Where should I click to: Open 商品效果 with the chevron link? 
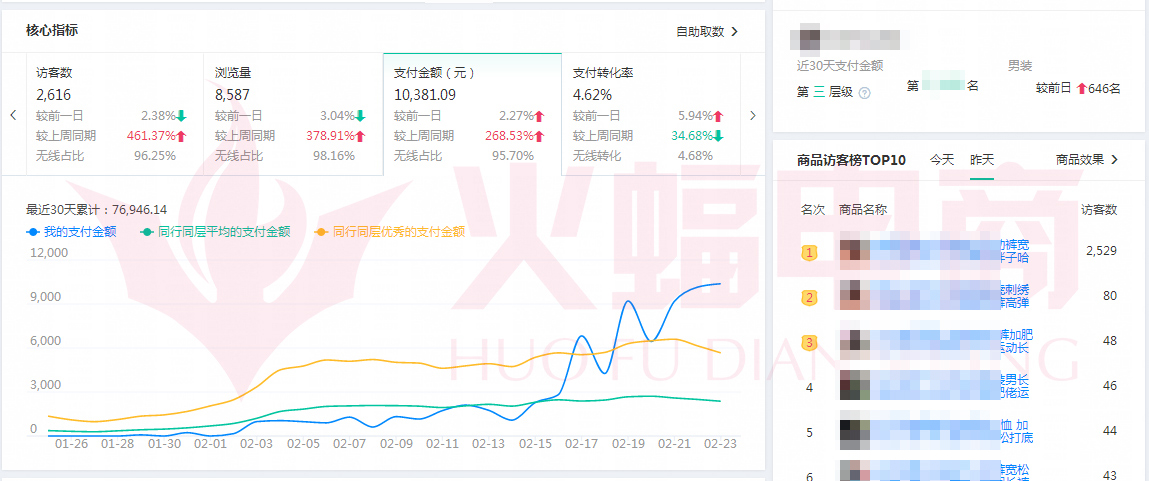point(1114,159)
